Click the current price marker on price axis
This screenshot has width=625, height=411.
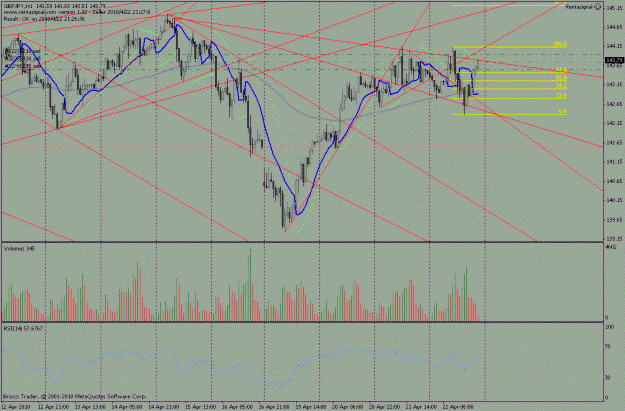coord(614,60)
